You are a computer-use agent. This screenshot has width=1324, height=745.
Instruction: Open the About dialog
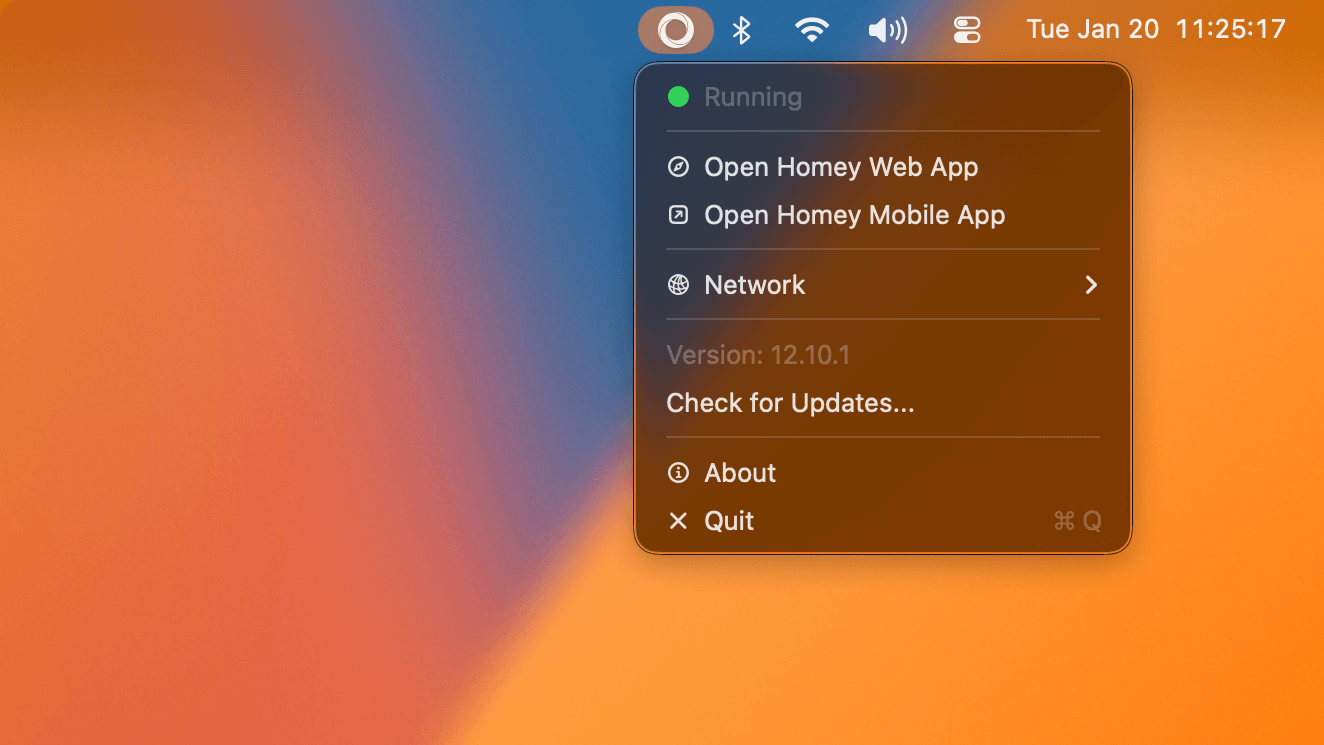click(740, 472)
